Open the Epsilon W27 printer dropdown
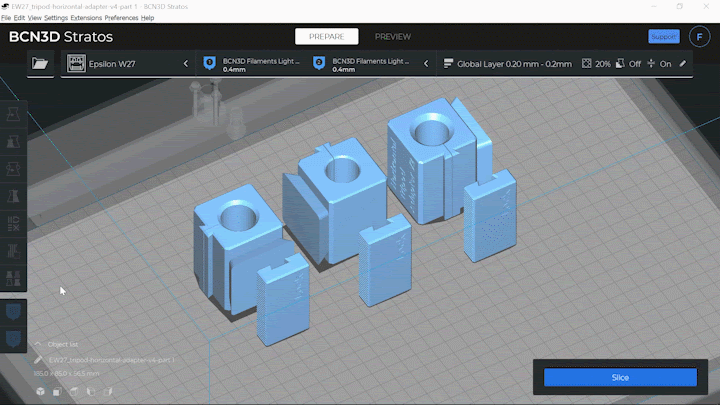The image size is (720, 405). pos(128,64)
